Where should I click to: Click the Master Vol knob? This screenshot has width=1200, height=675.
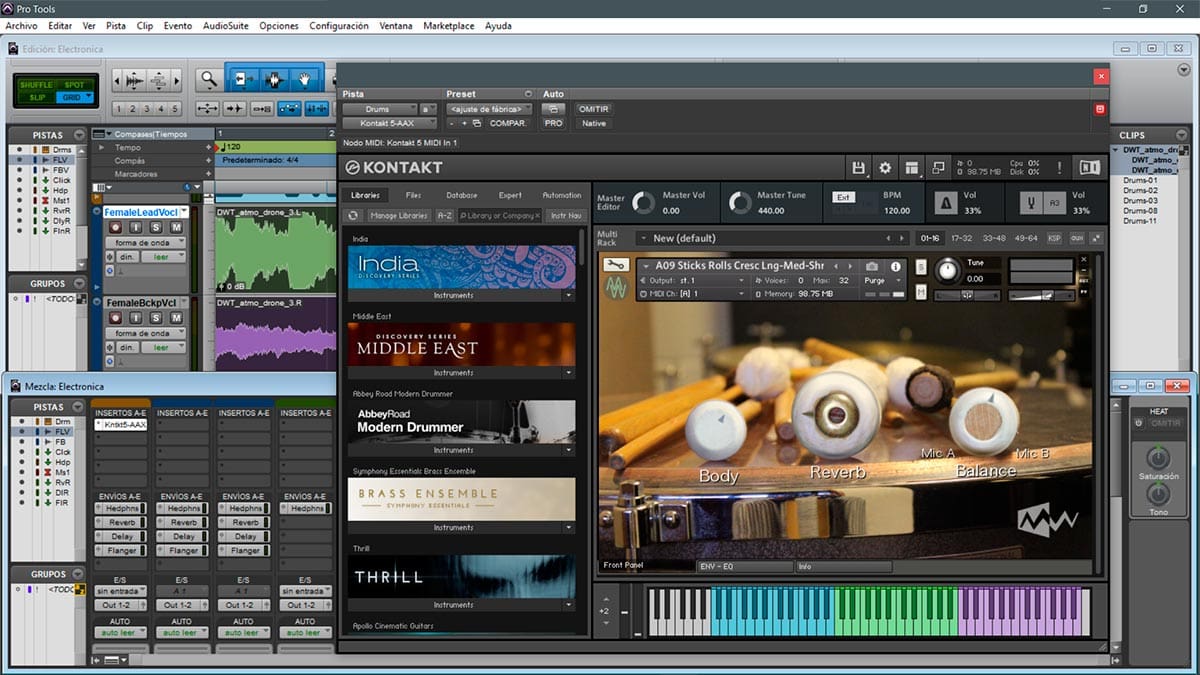644,203
